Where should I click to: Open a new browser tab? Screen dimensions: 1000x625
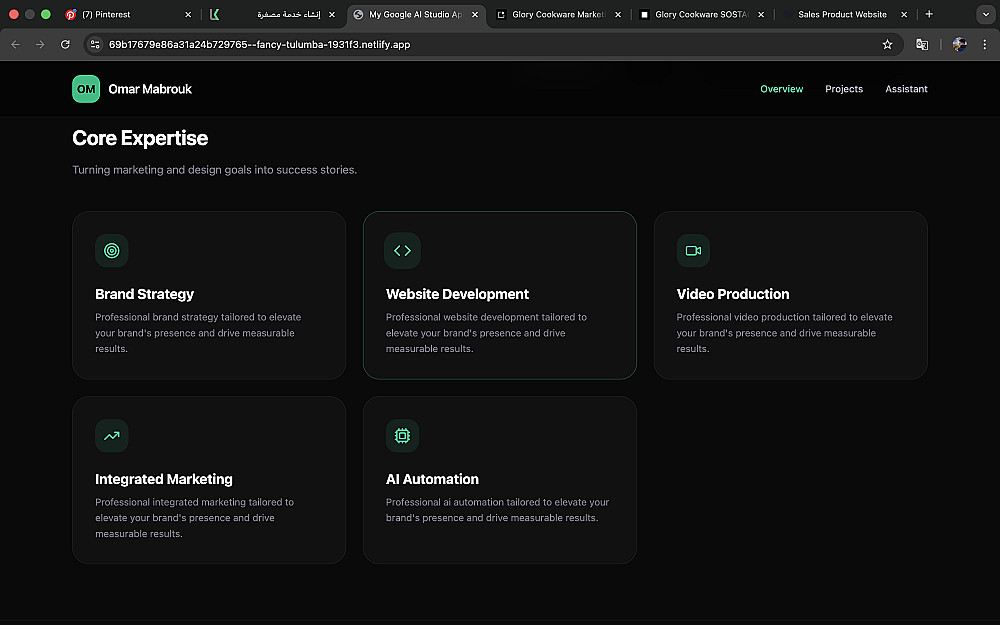tap(929, 15)
